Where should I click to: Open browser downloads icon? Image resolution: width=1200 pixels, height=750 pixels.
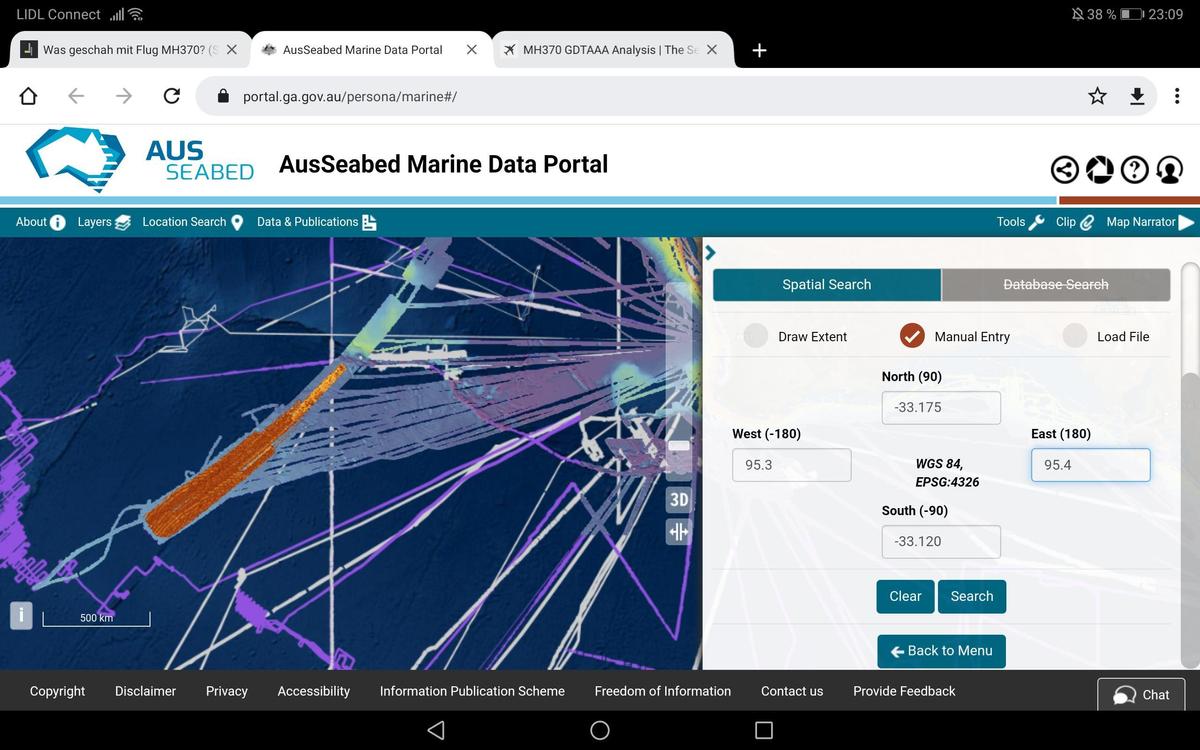point(1137,96)
